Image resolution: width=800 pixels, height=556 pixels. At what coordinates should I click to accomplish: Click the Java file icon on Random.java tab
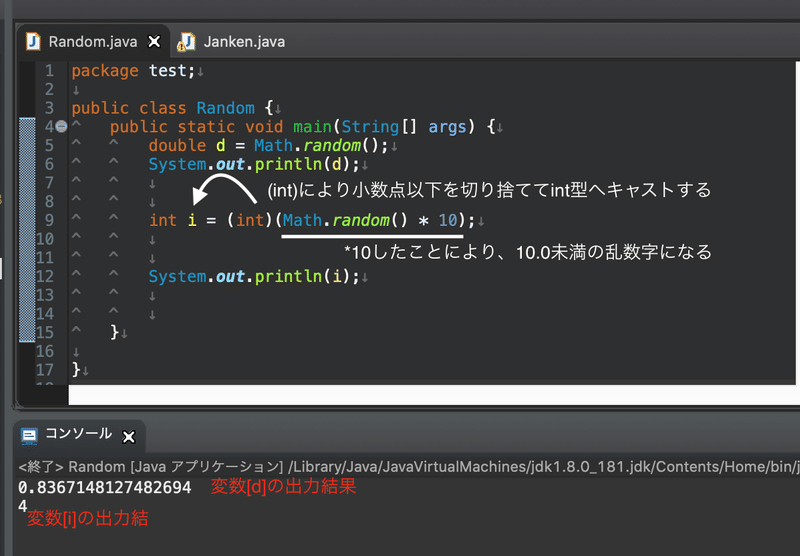coord(33,41)
